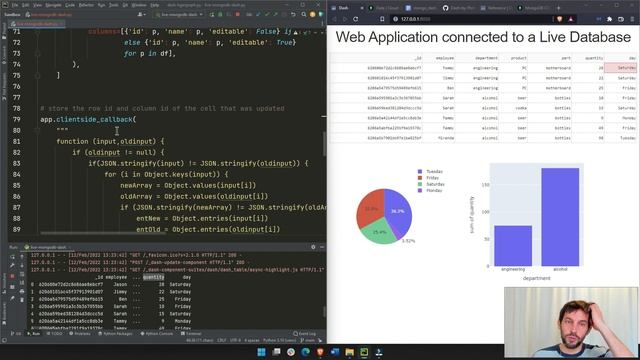
Task: Open the View menu in PyCharm
Action: (x=37, y=5)
